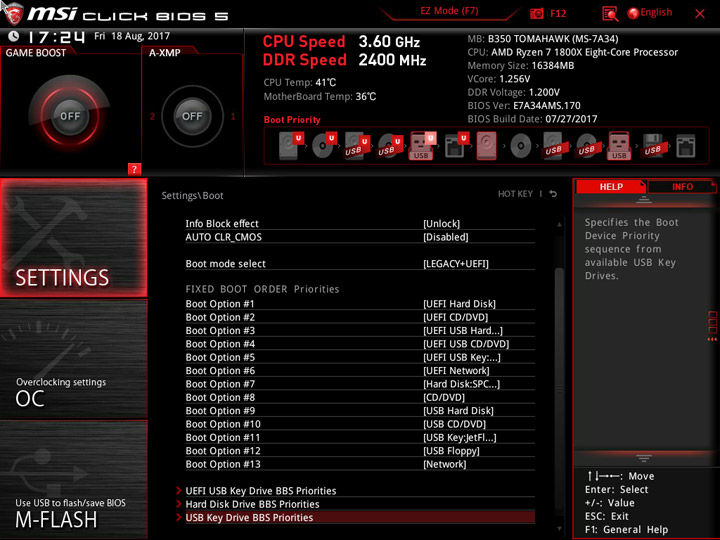The width and height of the screenshot is (720, 540).
Task: Close the BIOS with the X button
Action: click(x=700, y=14)
